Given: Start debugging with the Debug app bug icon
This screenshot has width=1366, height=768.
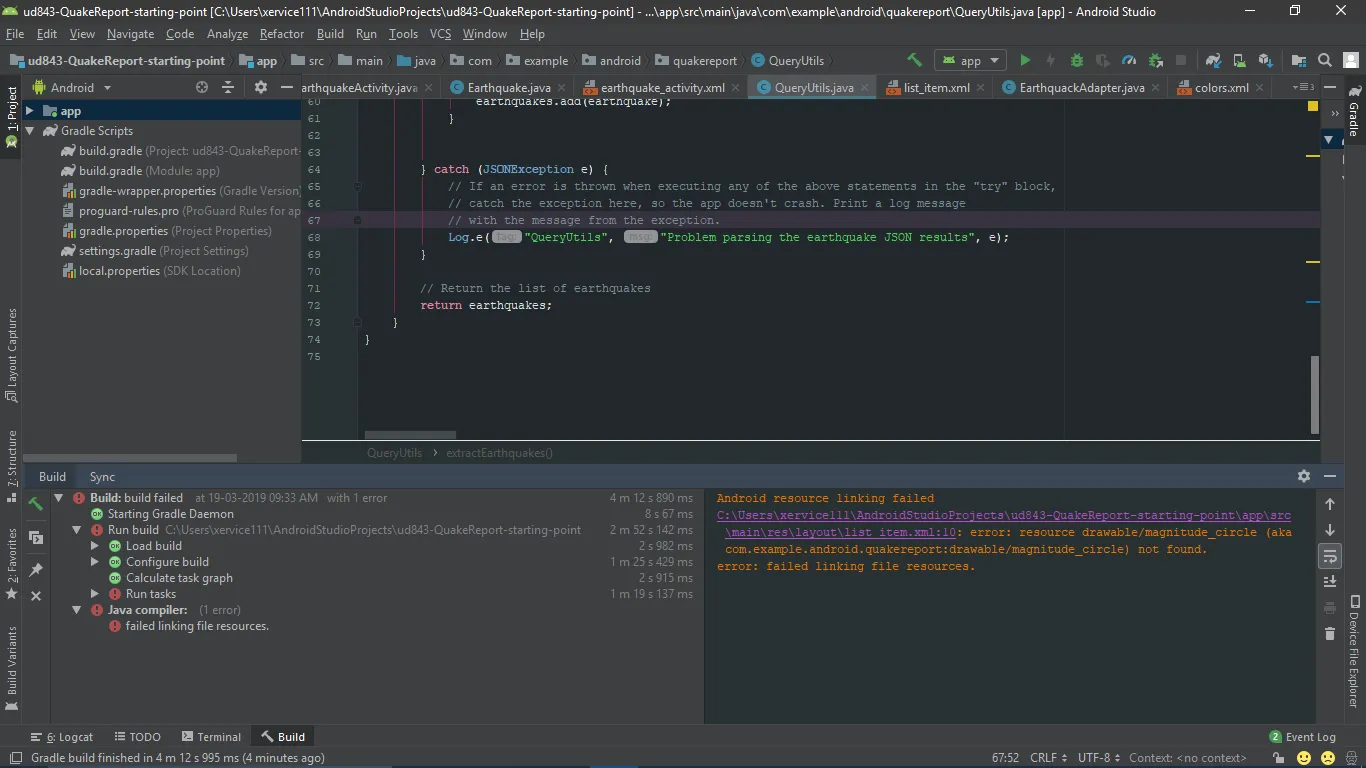Looking at the screenshot, I should pyautogui.click(x=1077, y=61).
